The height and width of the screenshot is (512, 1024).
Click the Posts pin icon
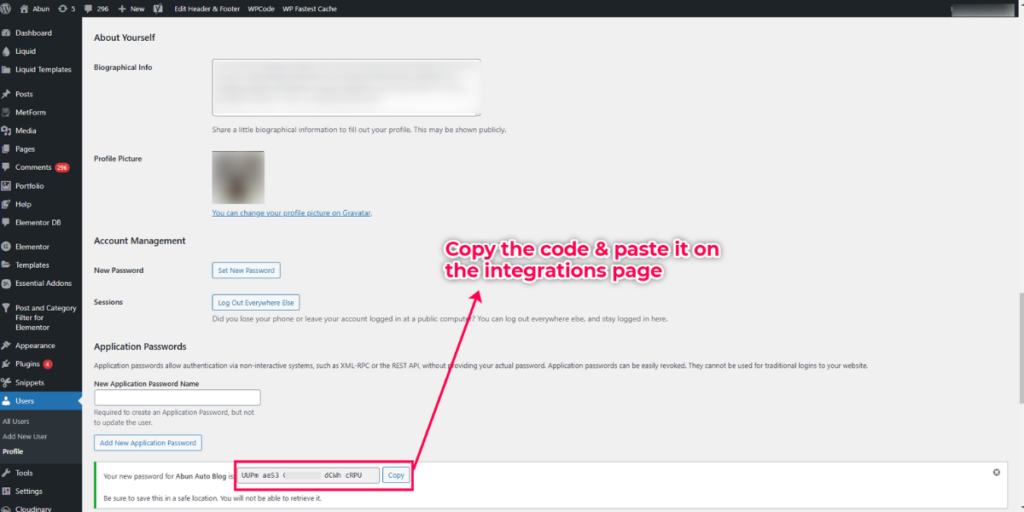tap(6, 94)
